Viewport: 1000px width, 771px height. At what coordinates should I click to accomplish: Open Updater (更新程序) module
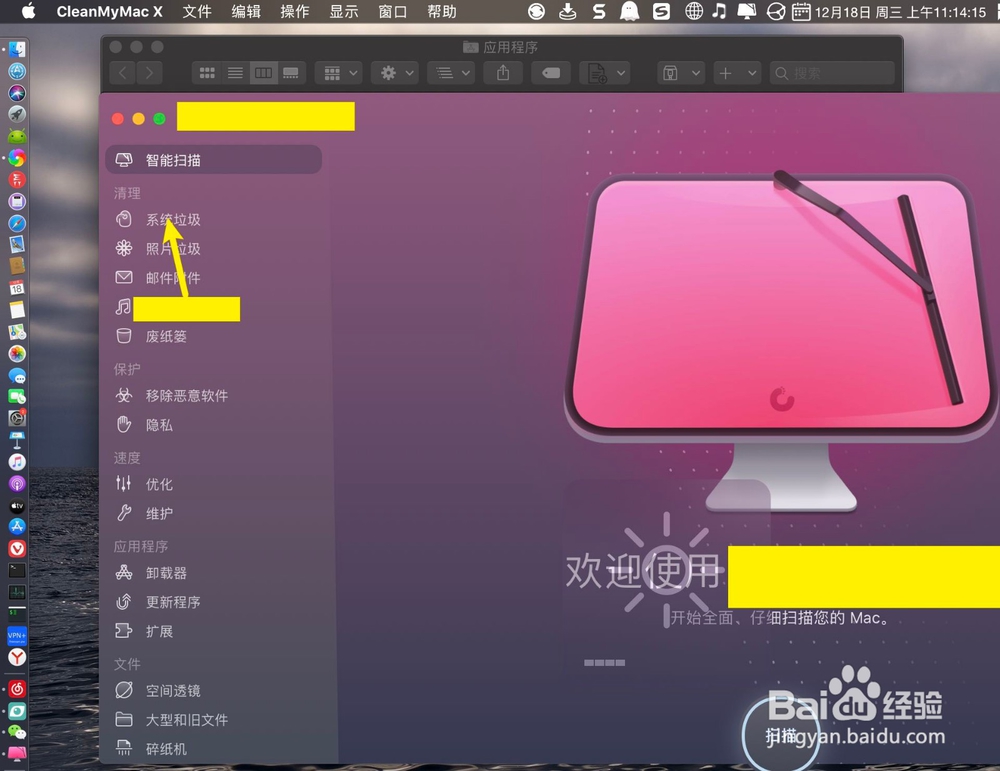173,603
